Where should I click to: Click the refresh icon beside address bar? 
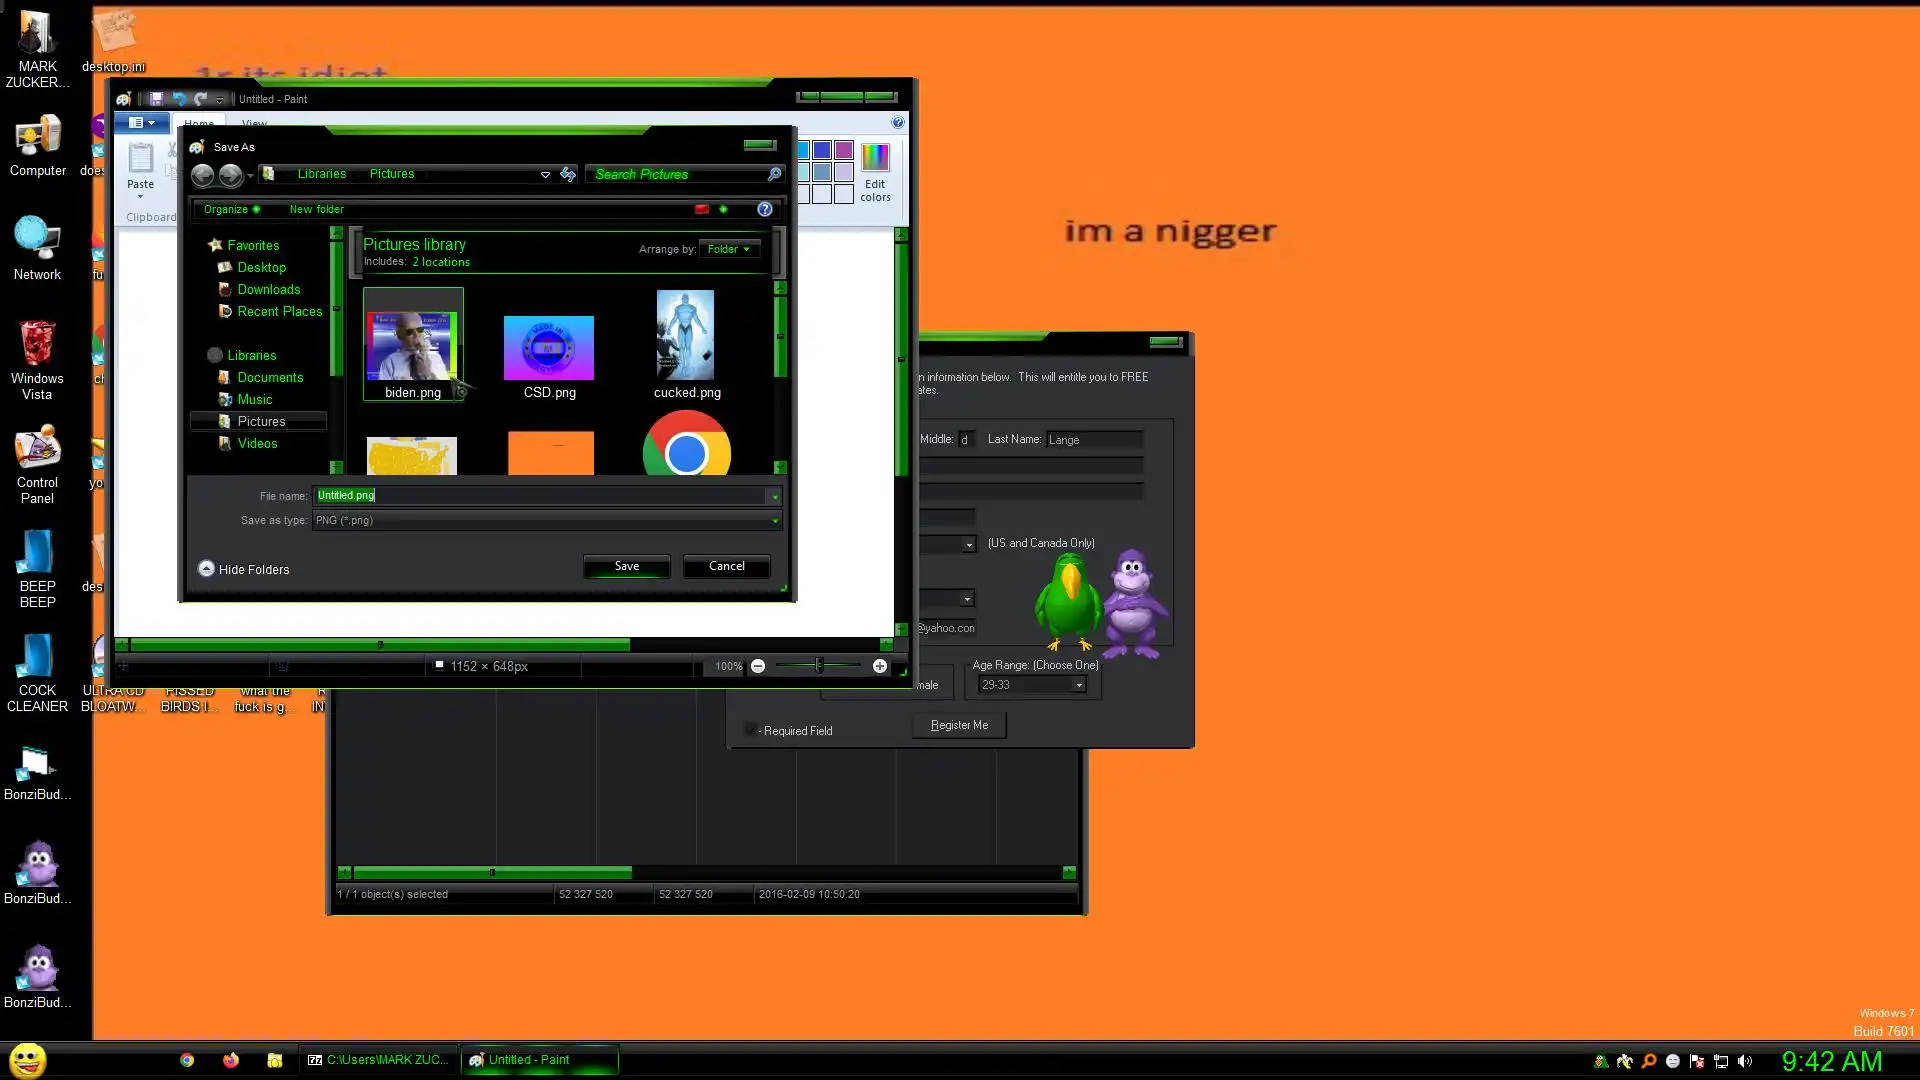[568, 174]
